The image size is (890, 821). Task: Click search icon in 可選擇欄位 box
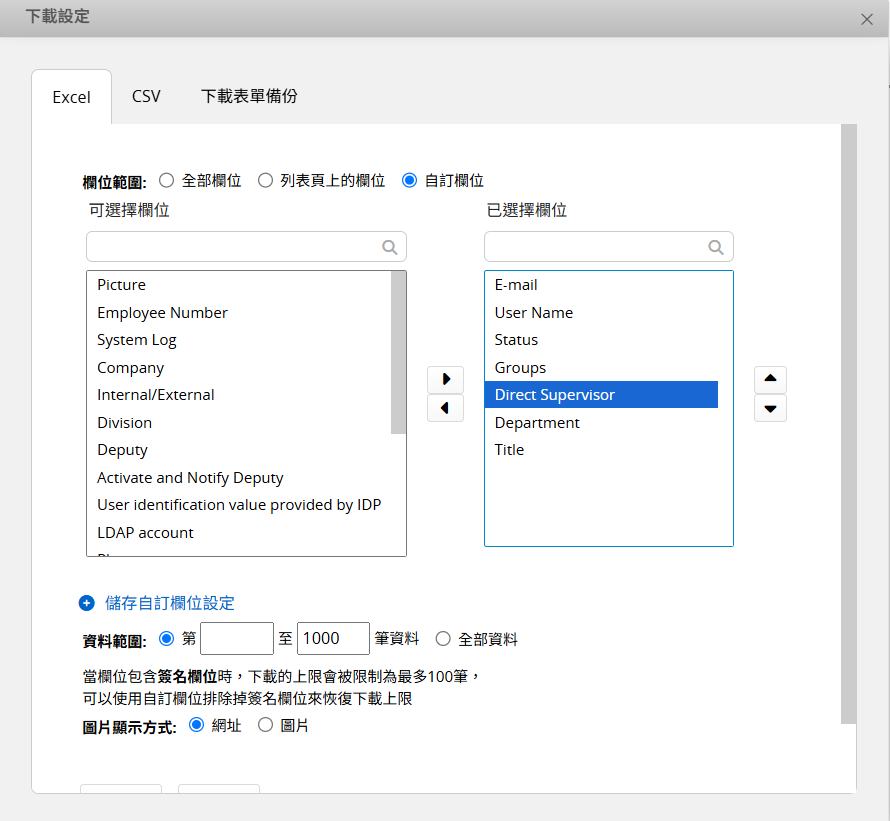pyautogui.click(x=389, y=247)
